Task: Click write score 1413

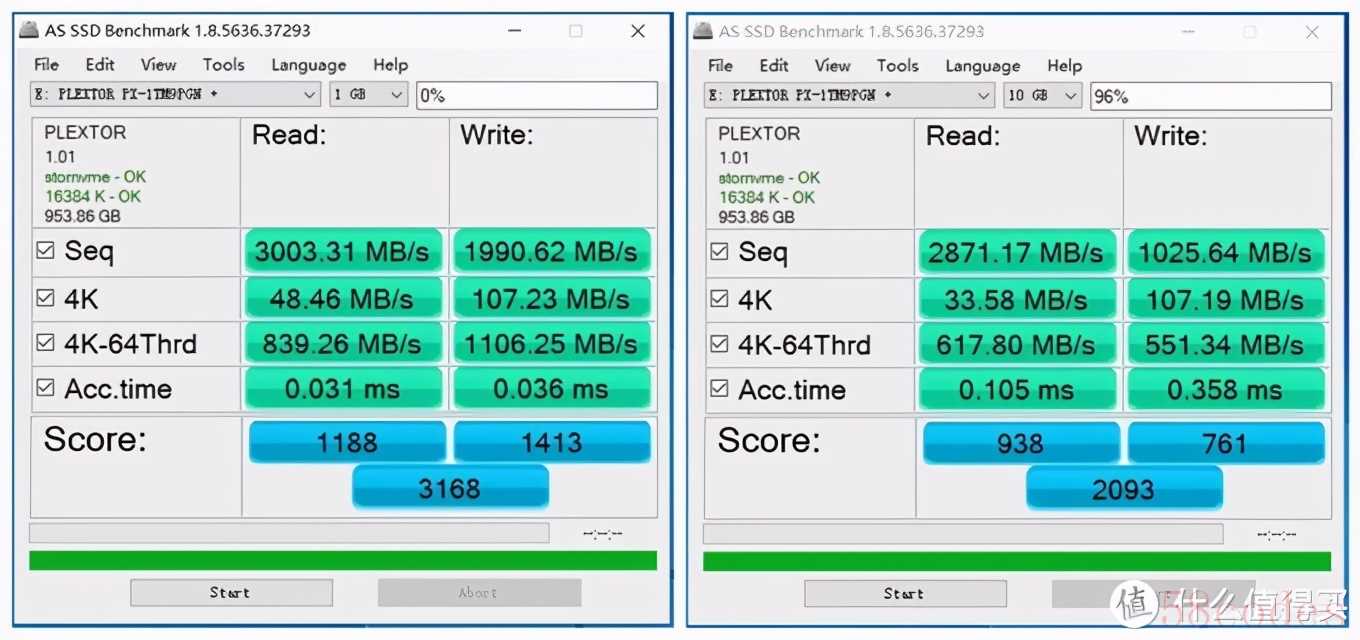Action: pos(552,442)
